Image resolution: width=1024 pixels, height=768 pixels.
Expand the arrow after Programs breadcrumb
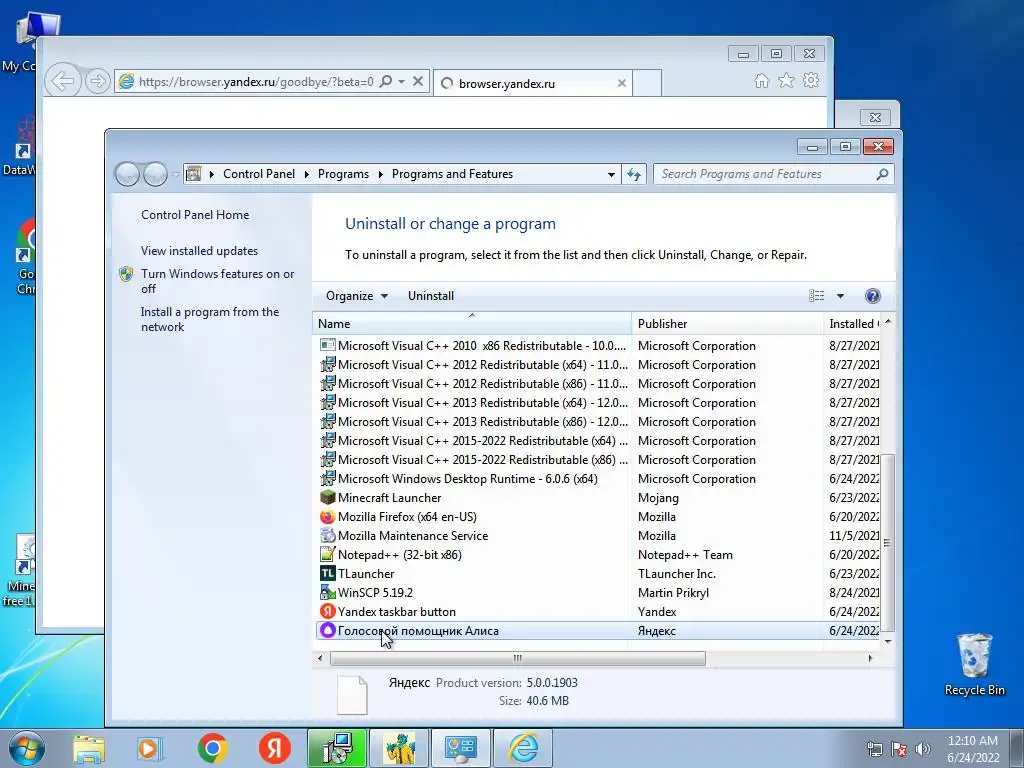pyautogui.click(x=380, y=174)
